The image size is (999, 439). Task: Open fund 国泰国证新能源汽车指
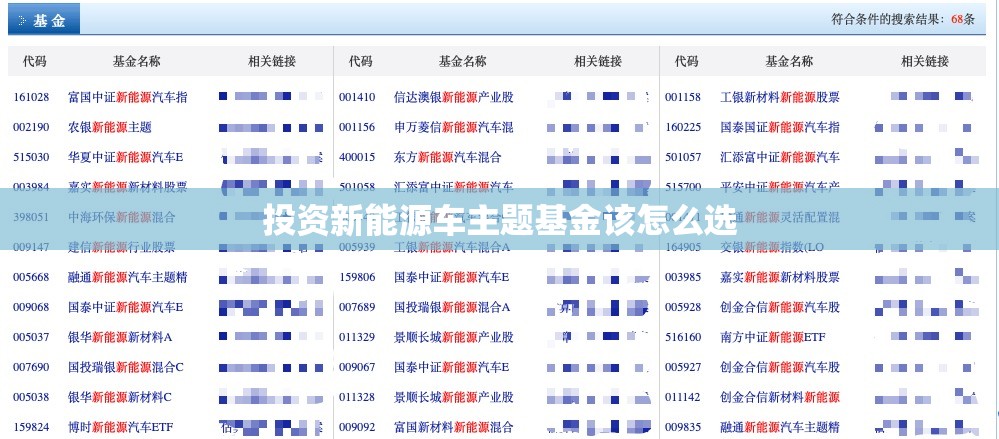780,127
